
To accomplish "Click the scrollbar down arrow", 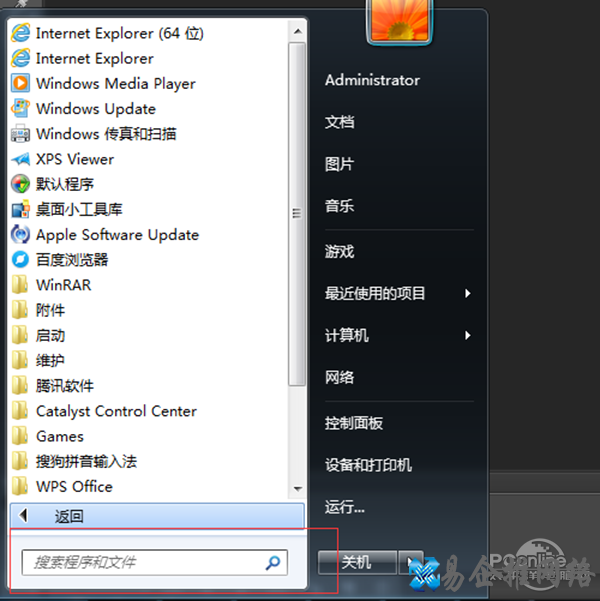I will (x=298, y=489).
